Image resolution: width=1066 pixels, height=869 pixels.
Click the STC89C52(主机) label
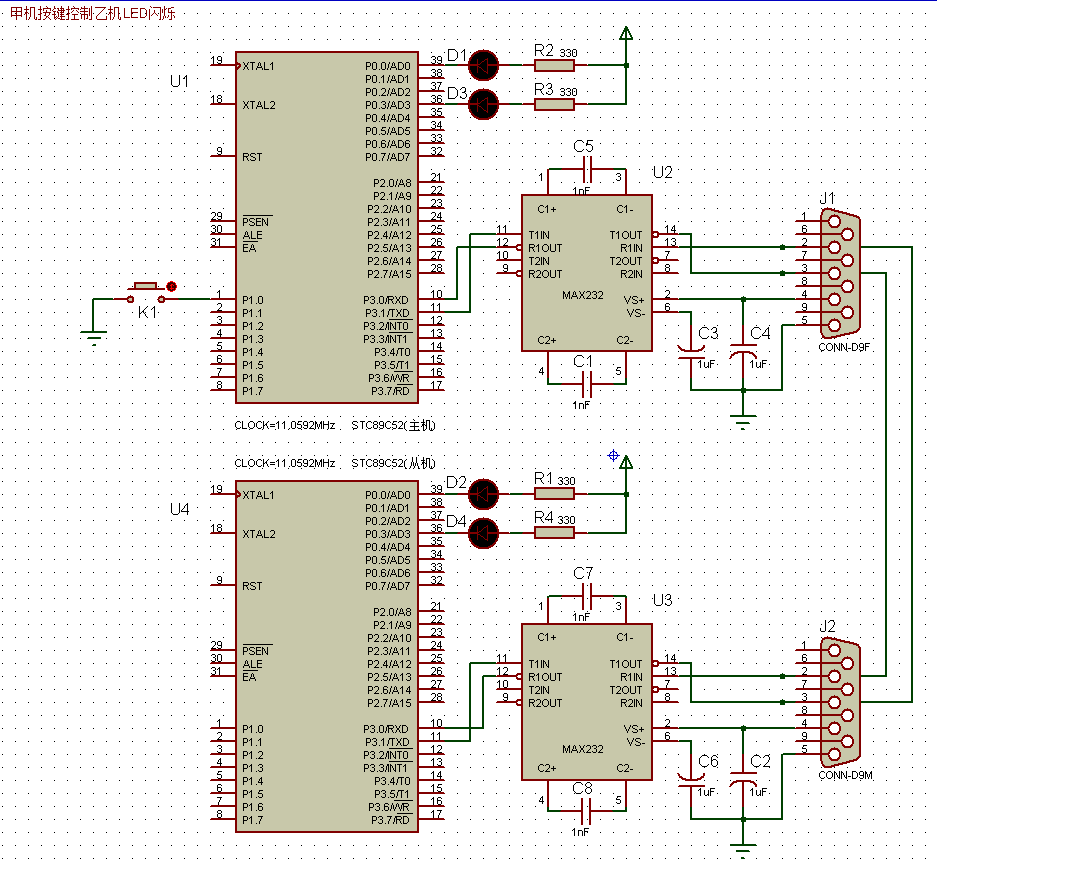pyautogui.click(x=393, y=425)
